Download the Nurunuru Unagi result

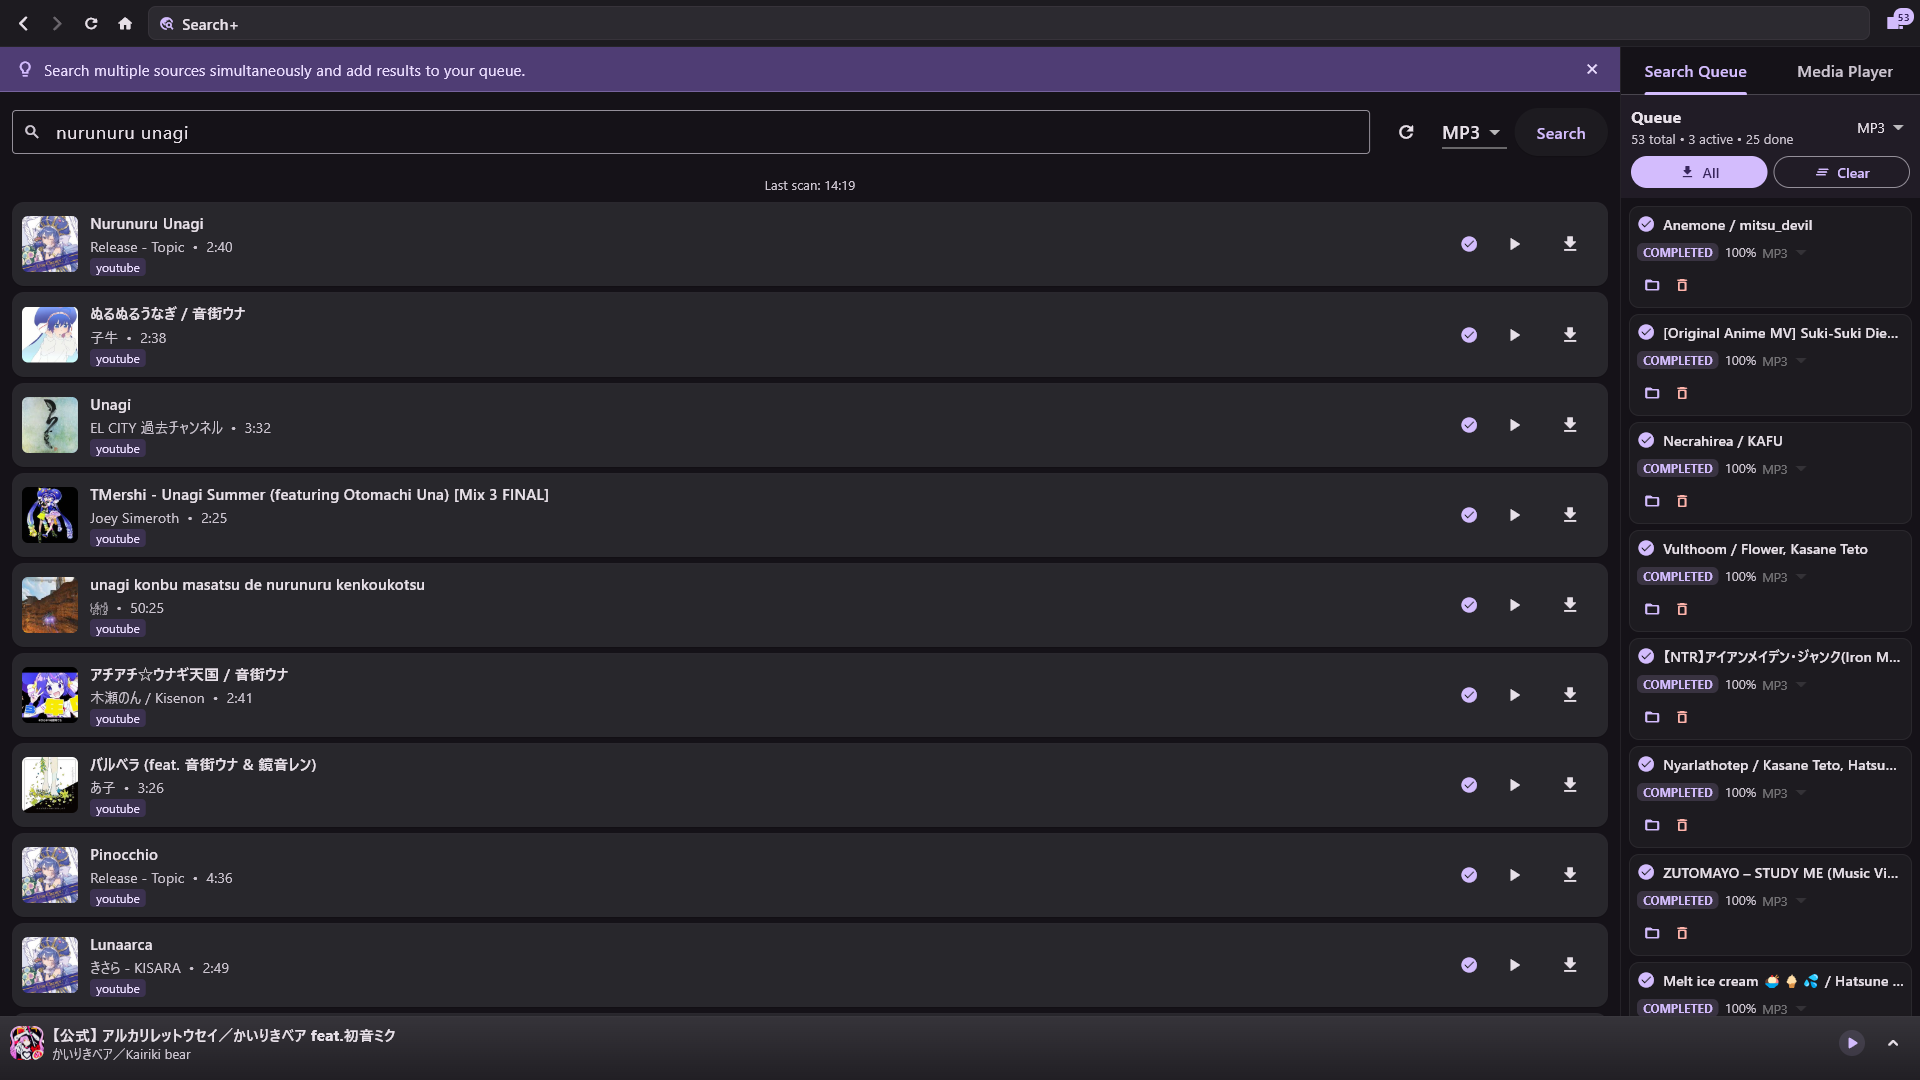(x=1570, y=244)
